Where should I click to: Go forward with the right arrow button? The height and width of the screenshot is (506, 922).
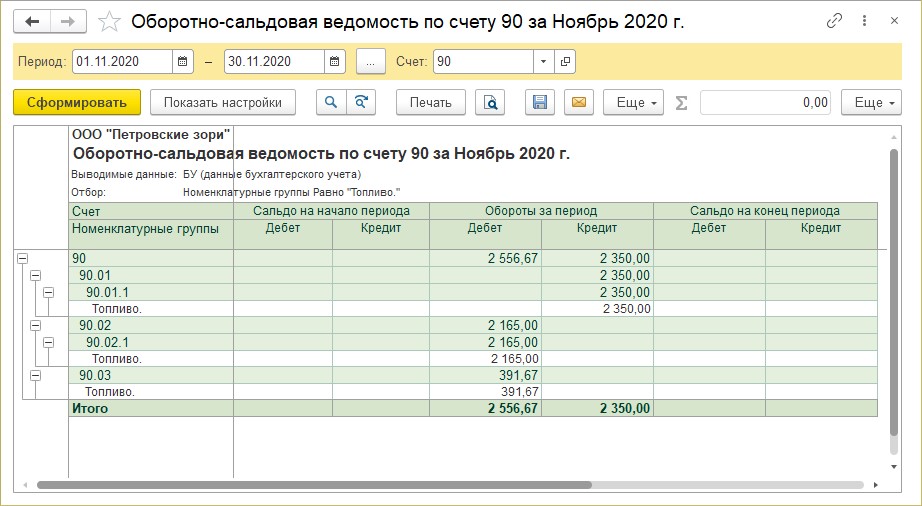pos(68,22)
